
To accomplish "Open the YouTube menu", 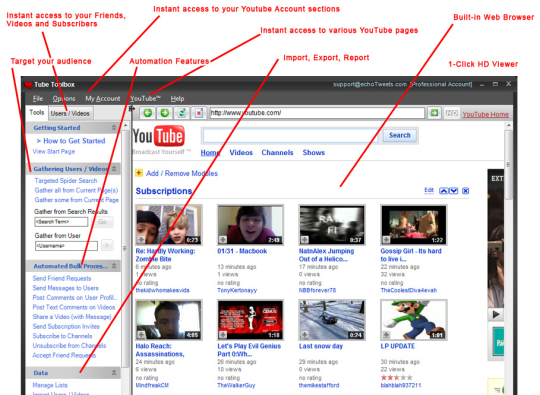I will (145, 98).
